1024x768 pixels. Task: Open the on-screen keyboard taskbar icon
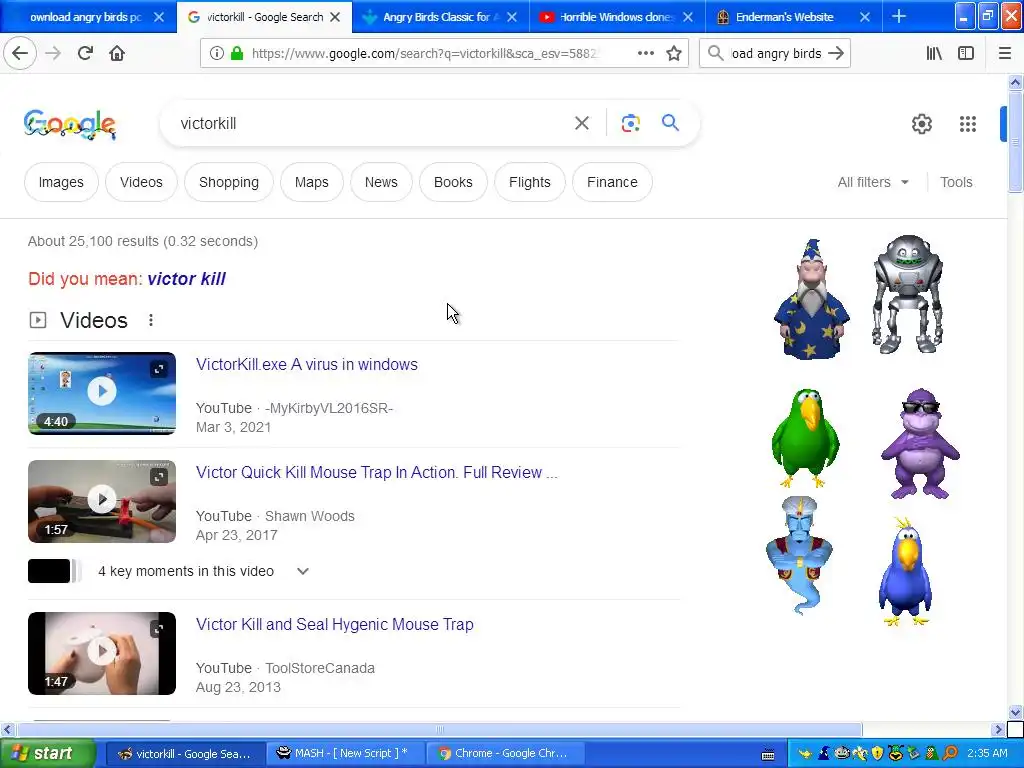pyautogui.click(x=768, y=755)
